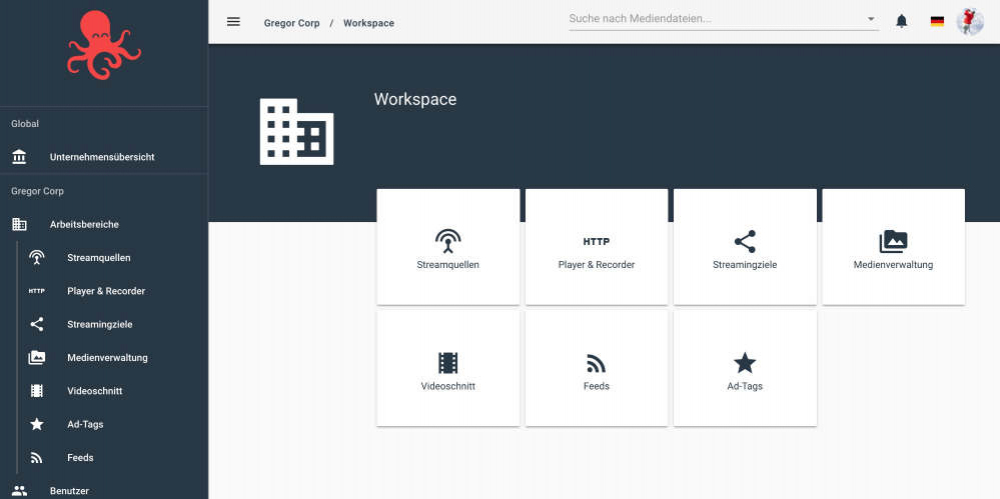Open the Ad-Tags card label

coord(745,386)
